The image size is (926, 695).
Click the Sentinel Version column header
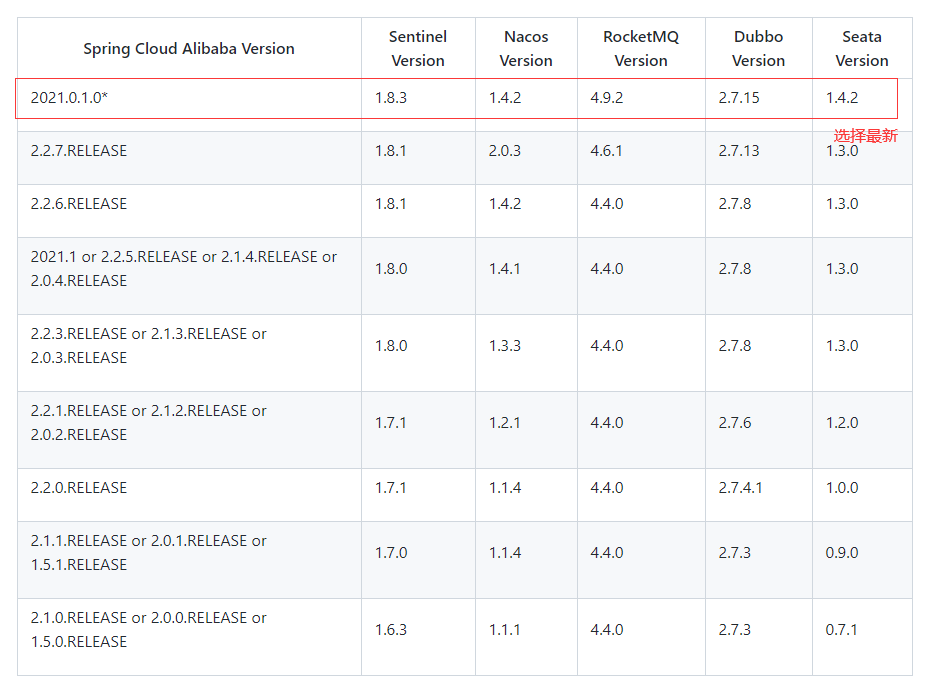click(x=418, y=48)
